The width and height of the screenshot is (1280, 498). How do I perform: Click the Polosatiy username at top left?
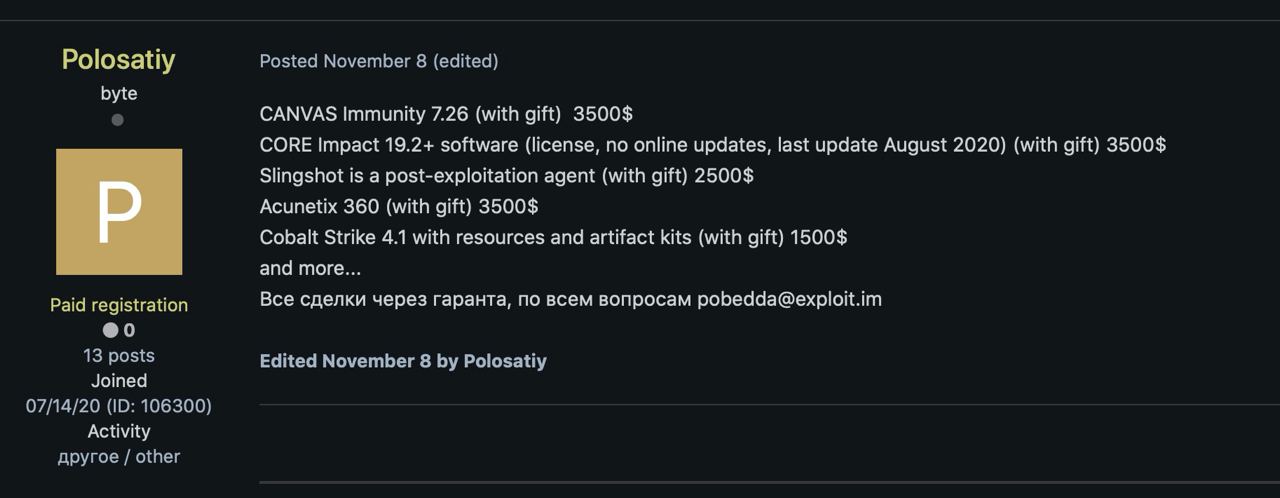pyautogui.click(x=118, y=60)
